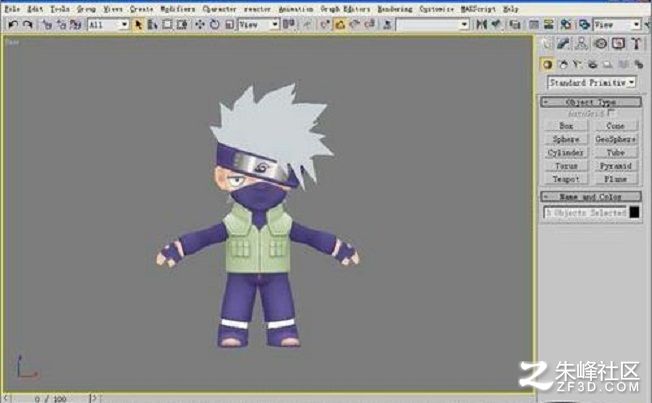The width and height of the screenshot is (652, 403).
Task: Activate the Unlink Selection tool
Action: [61, 25]
